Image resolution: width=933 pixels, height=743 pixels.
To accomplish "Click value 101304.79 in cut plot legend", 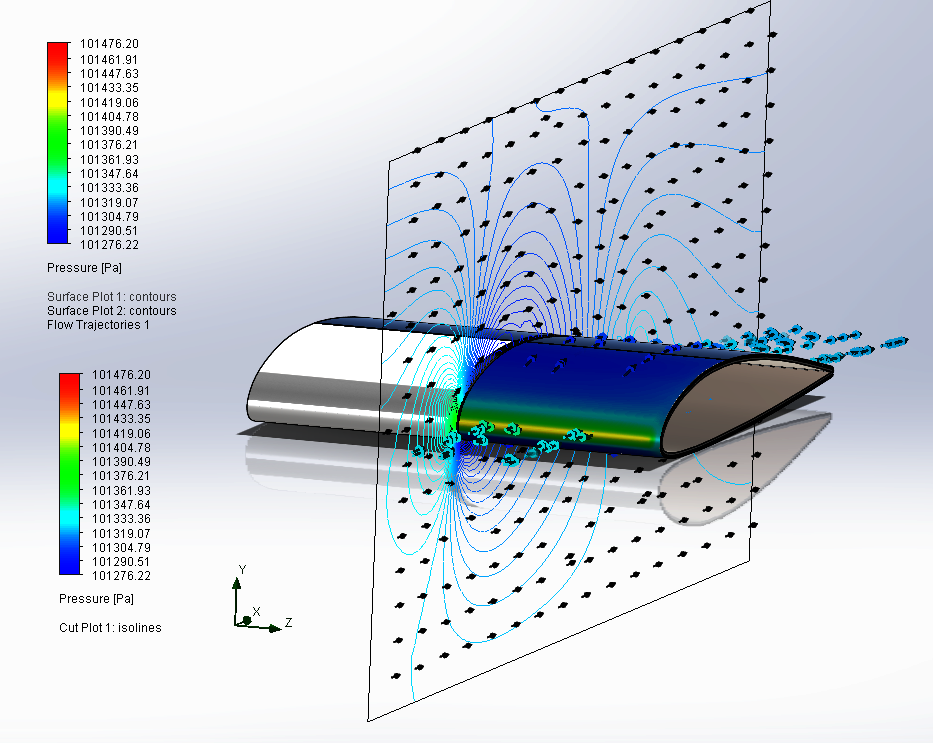I will click(121, 547).
